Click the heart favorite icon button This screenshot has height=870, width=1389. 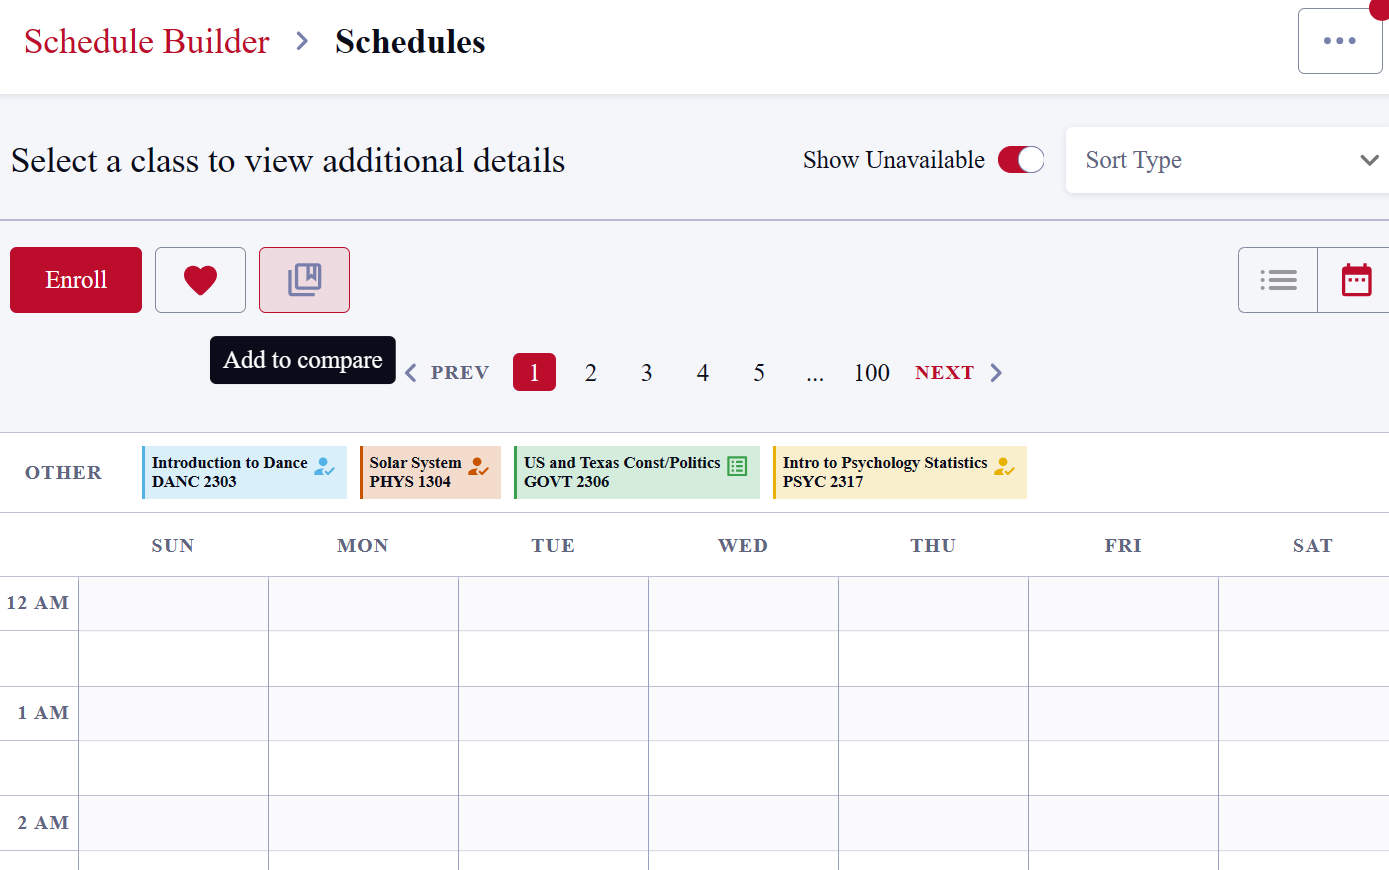click(x=200, y=280)
